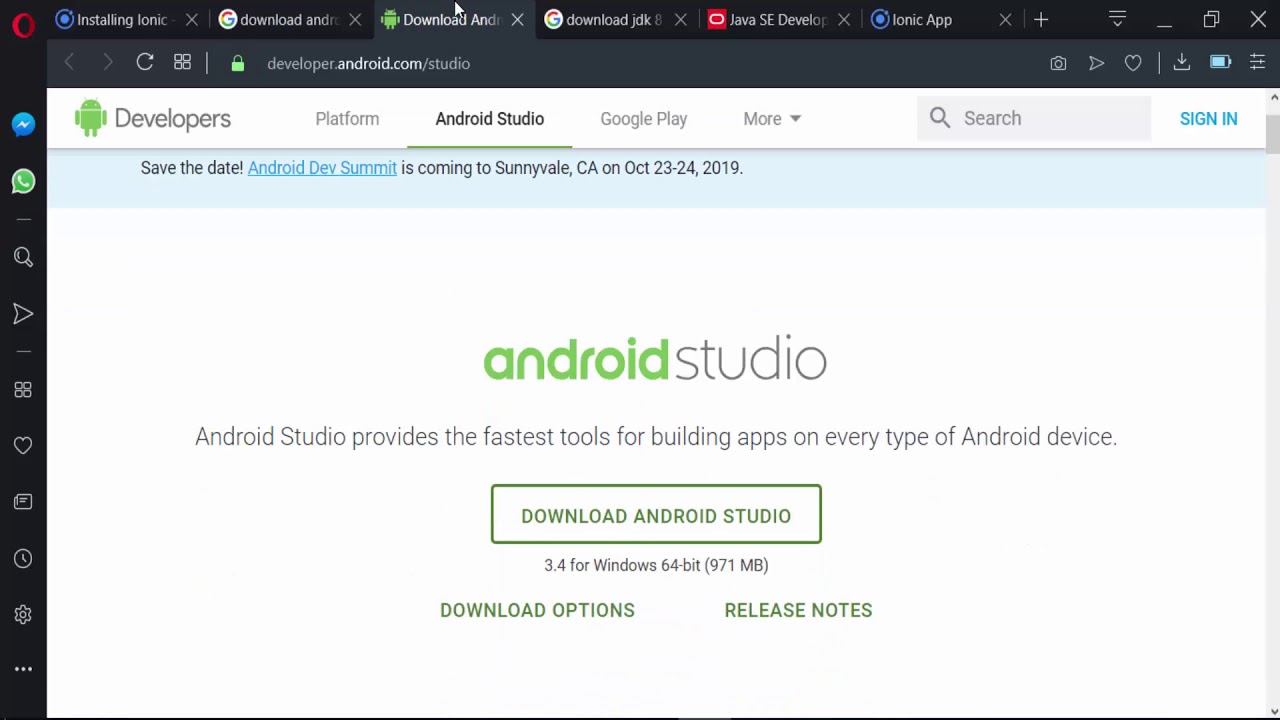Click the Android Developers logo
The image size is (1280, 720).
pyautogui.click(x=153, y=118)
